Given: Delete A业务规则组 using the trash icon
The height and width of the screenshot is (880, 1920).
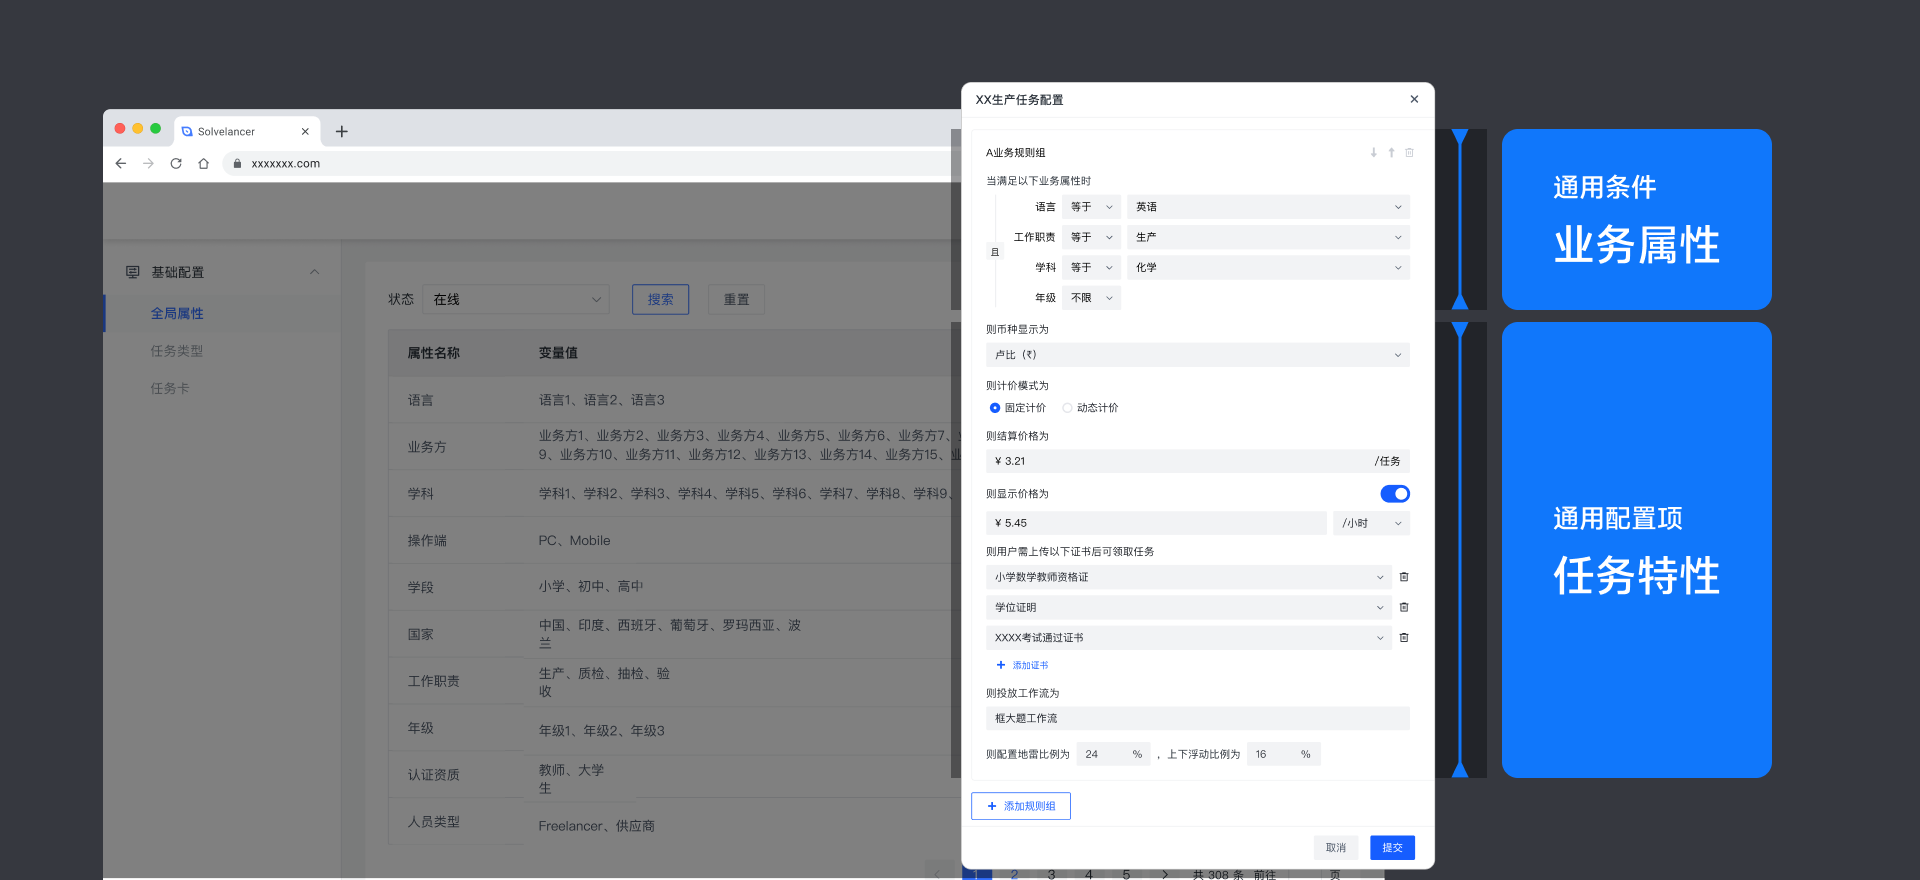Looking at the screenshot, I should 1409,153.
